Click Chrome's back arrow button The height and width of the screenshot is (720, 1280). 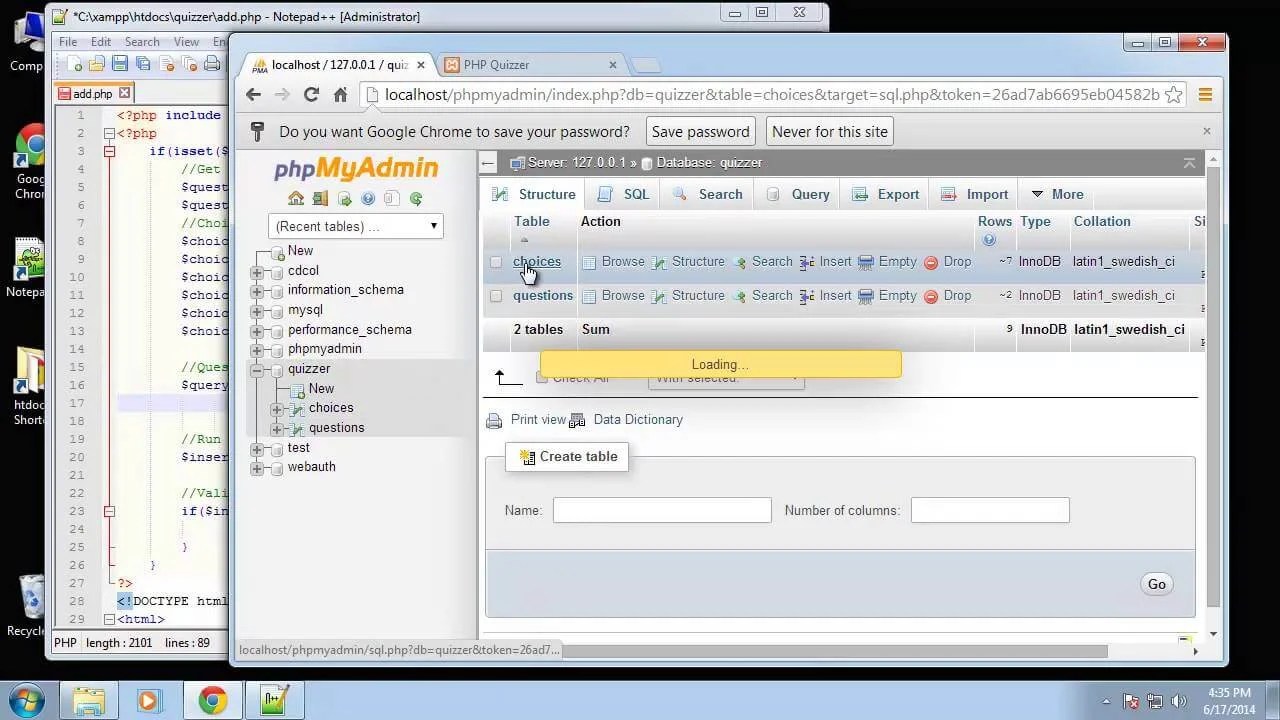(254, 95)
